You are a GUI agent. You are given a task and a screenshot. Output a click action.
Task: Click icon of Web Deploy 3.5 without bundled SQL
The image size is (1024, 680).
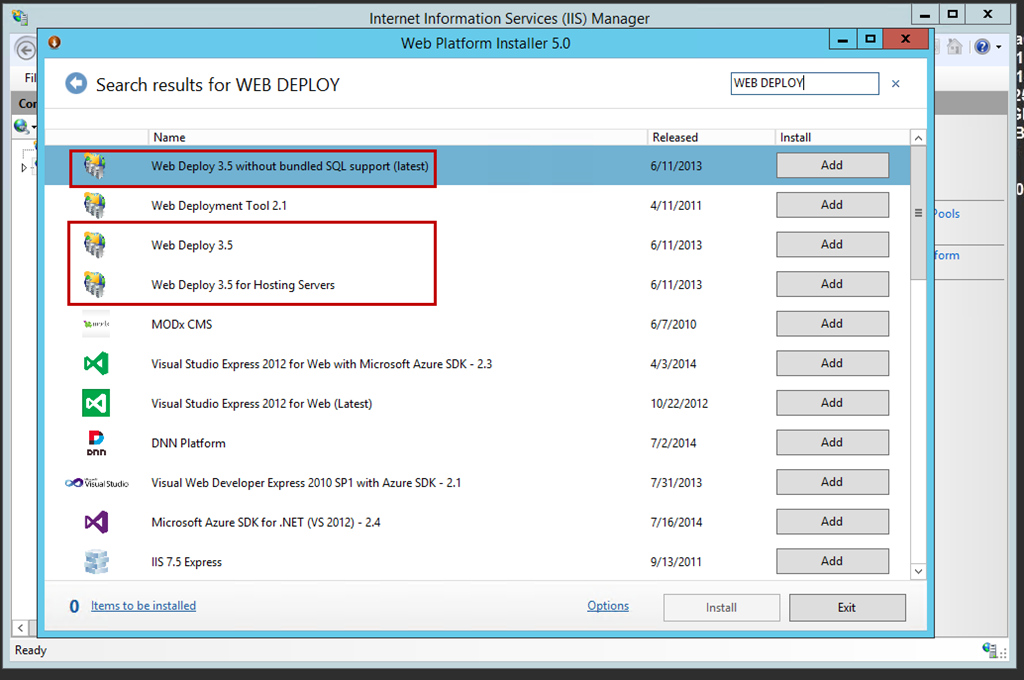[95, 166]
